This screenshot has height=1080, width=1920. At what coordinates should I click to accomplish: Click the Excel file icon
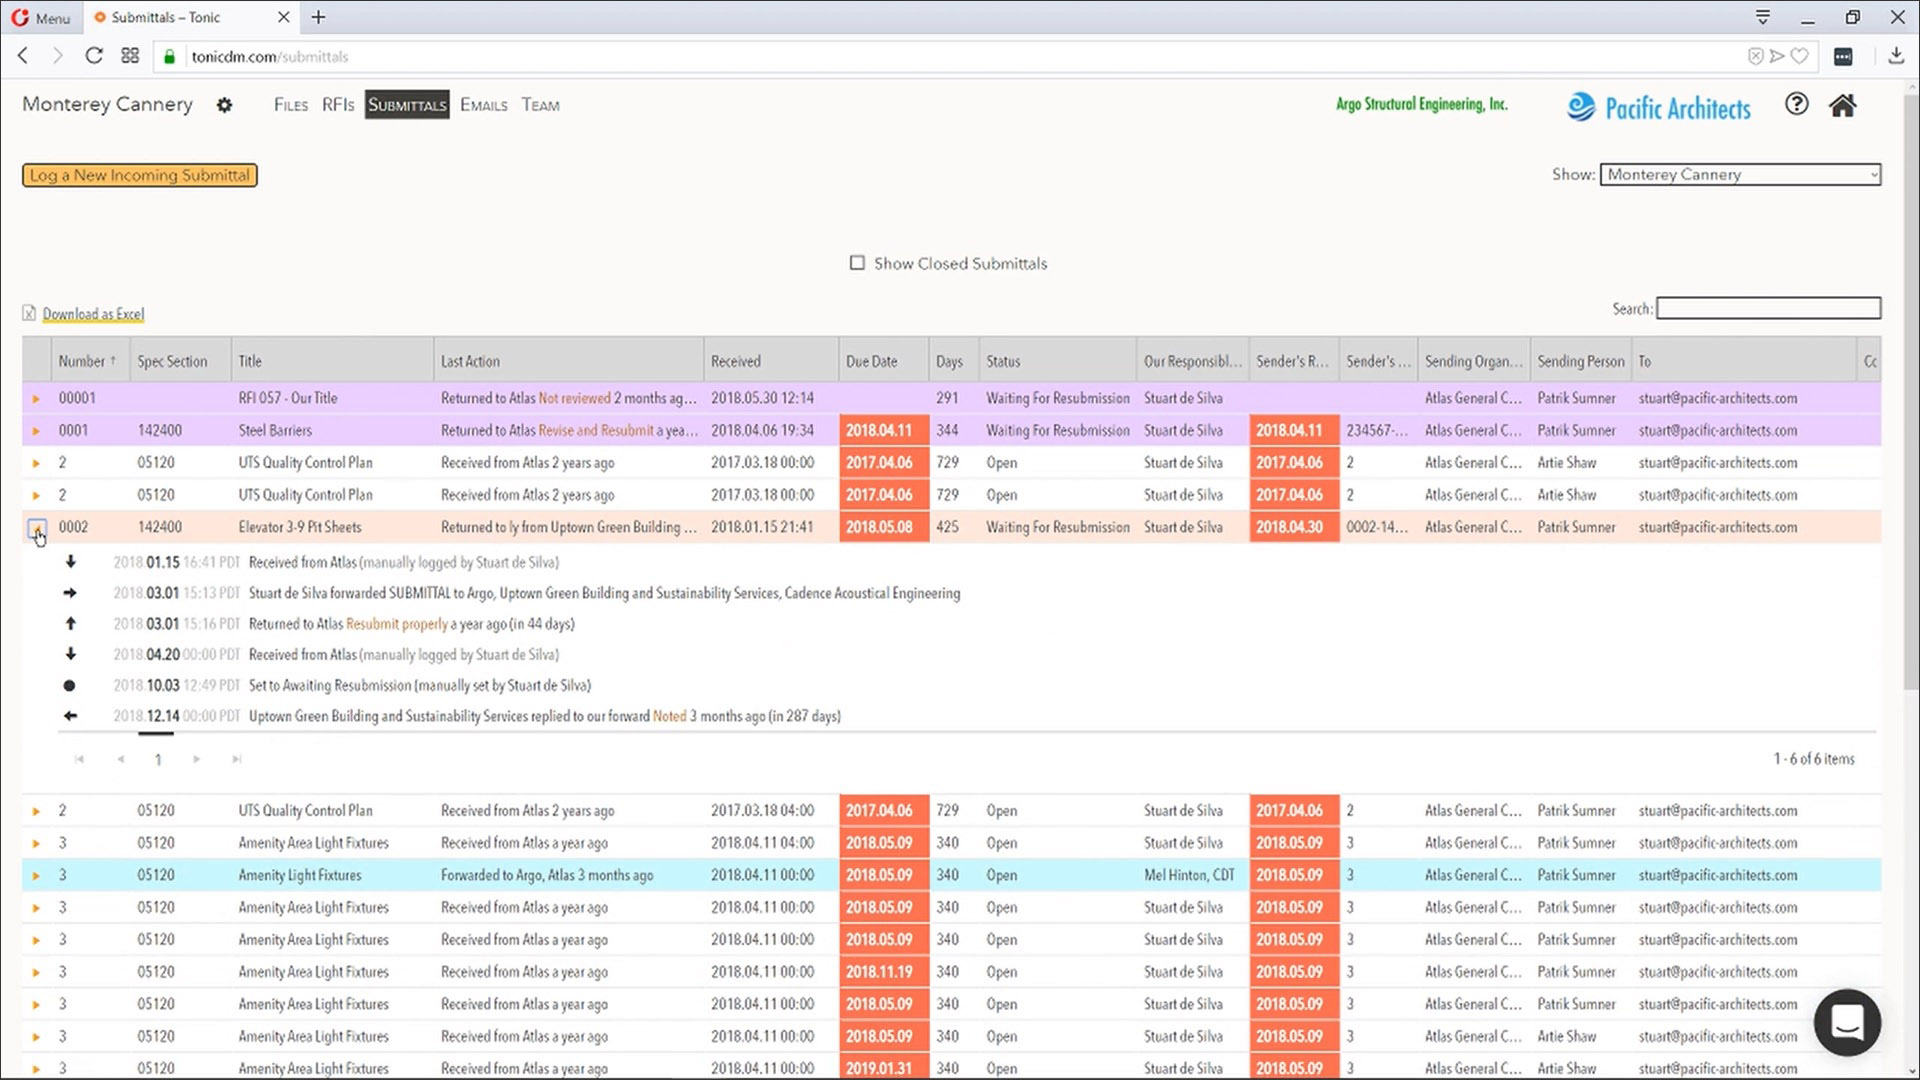point(29,313)
